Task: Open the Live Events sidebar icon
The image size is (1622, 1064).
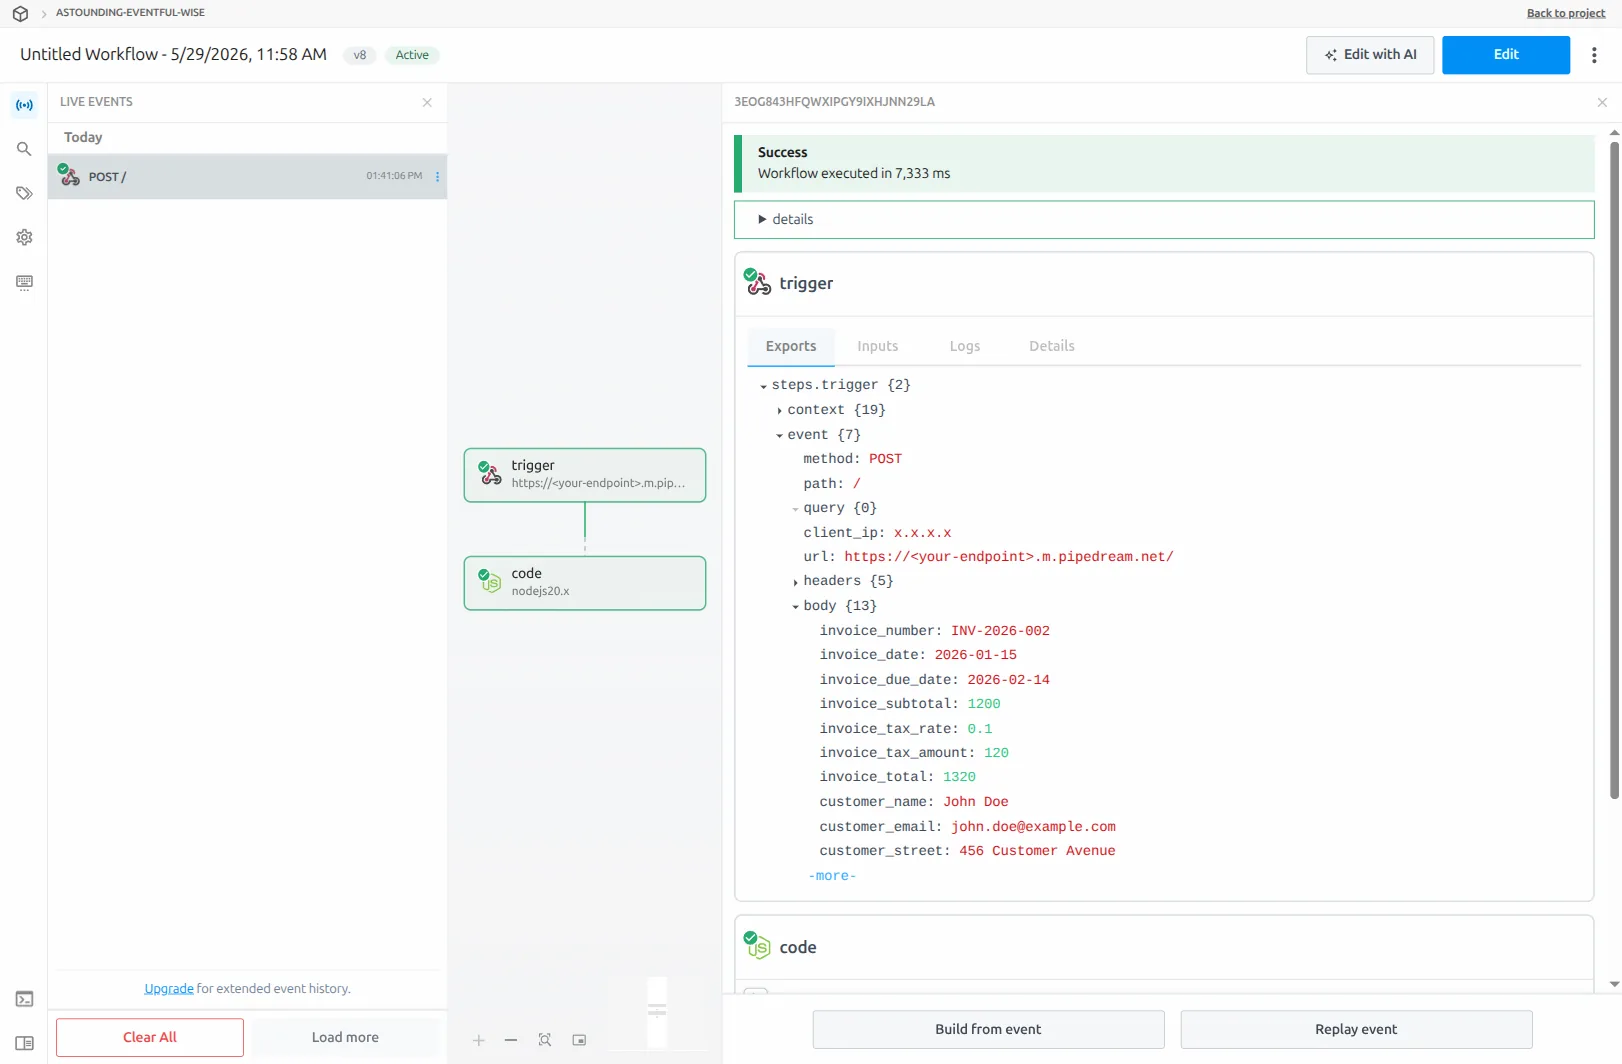Action: [24, 105]
